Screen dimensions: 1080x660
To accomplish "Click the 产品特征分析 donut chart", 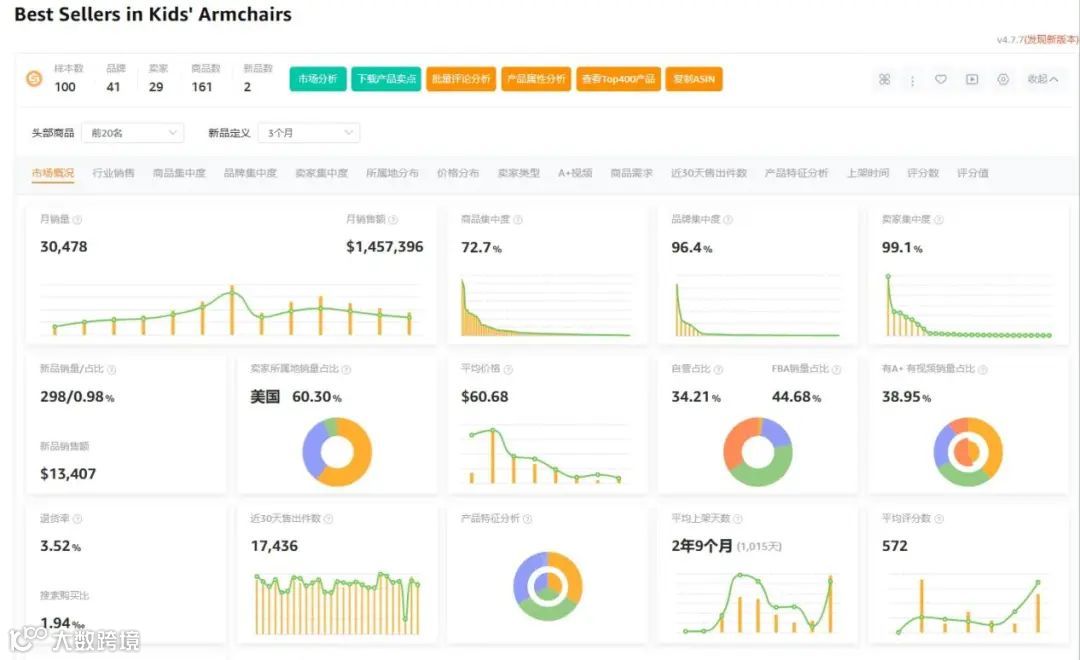I will [x=548, y=586].
